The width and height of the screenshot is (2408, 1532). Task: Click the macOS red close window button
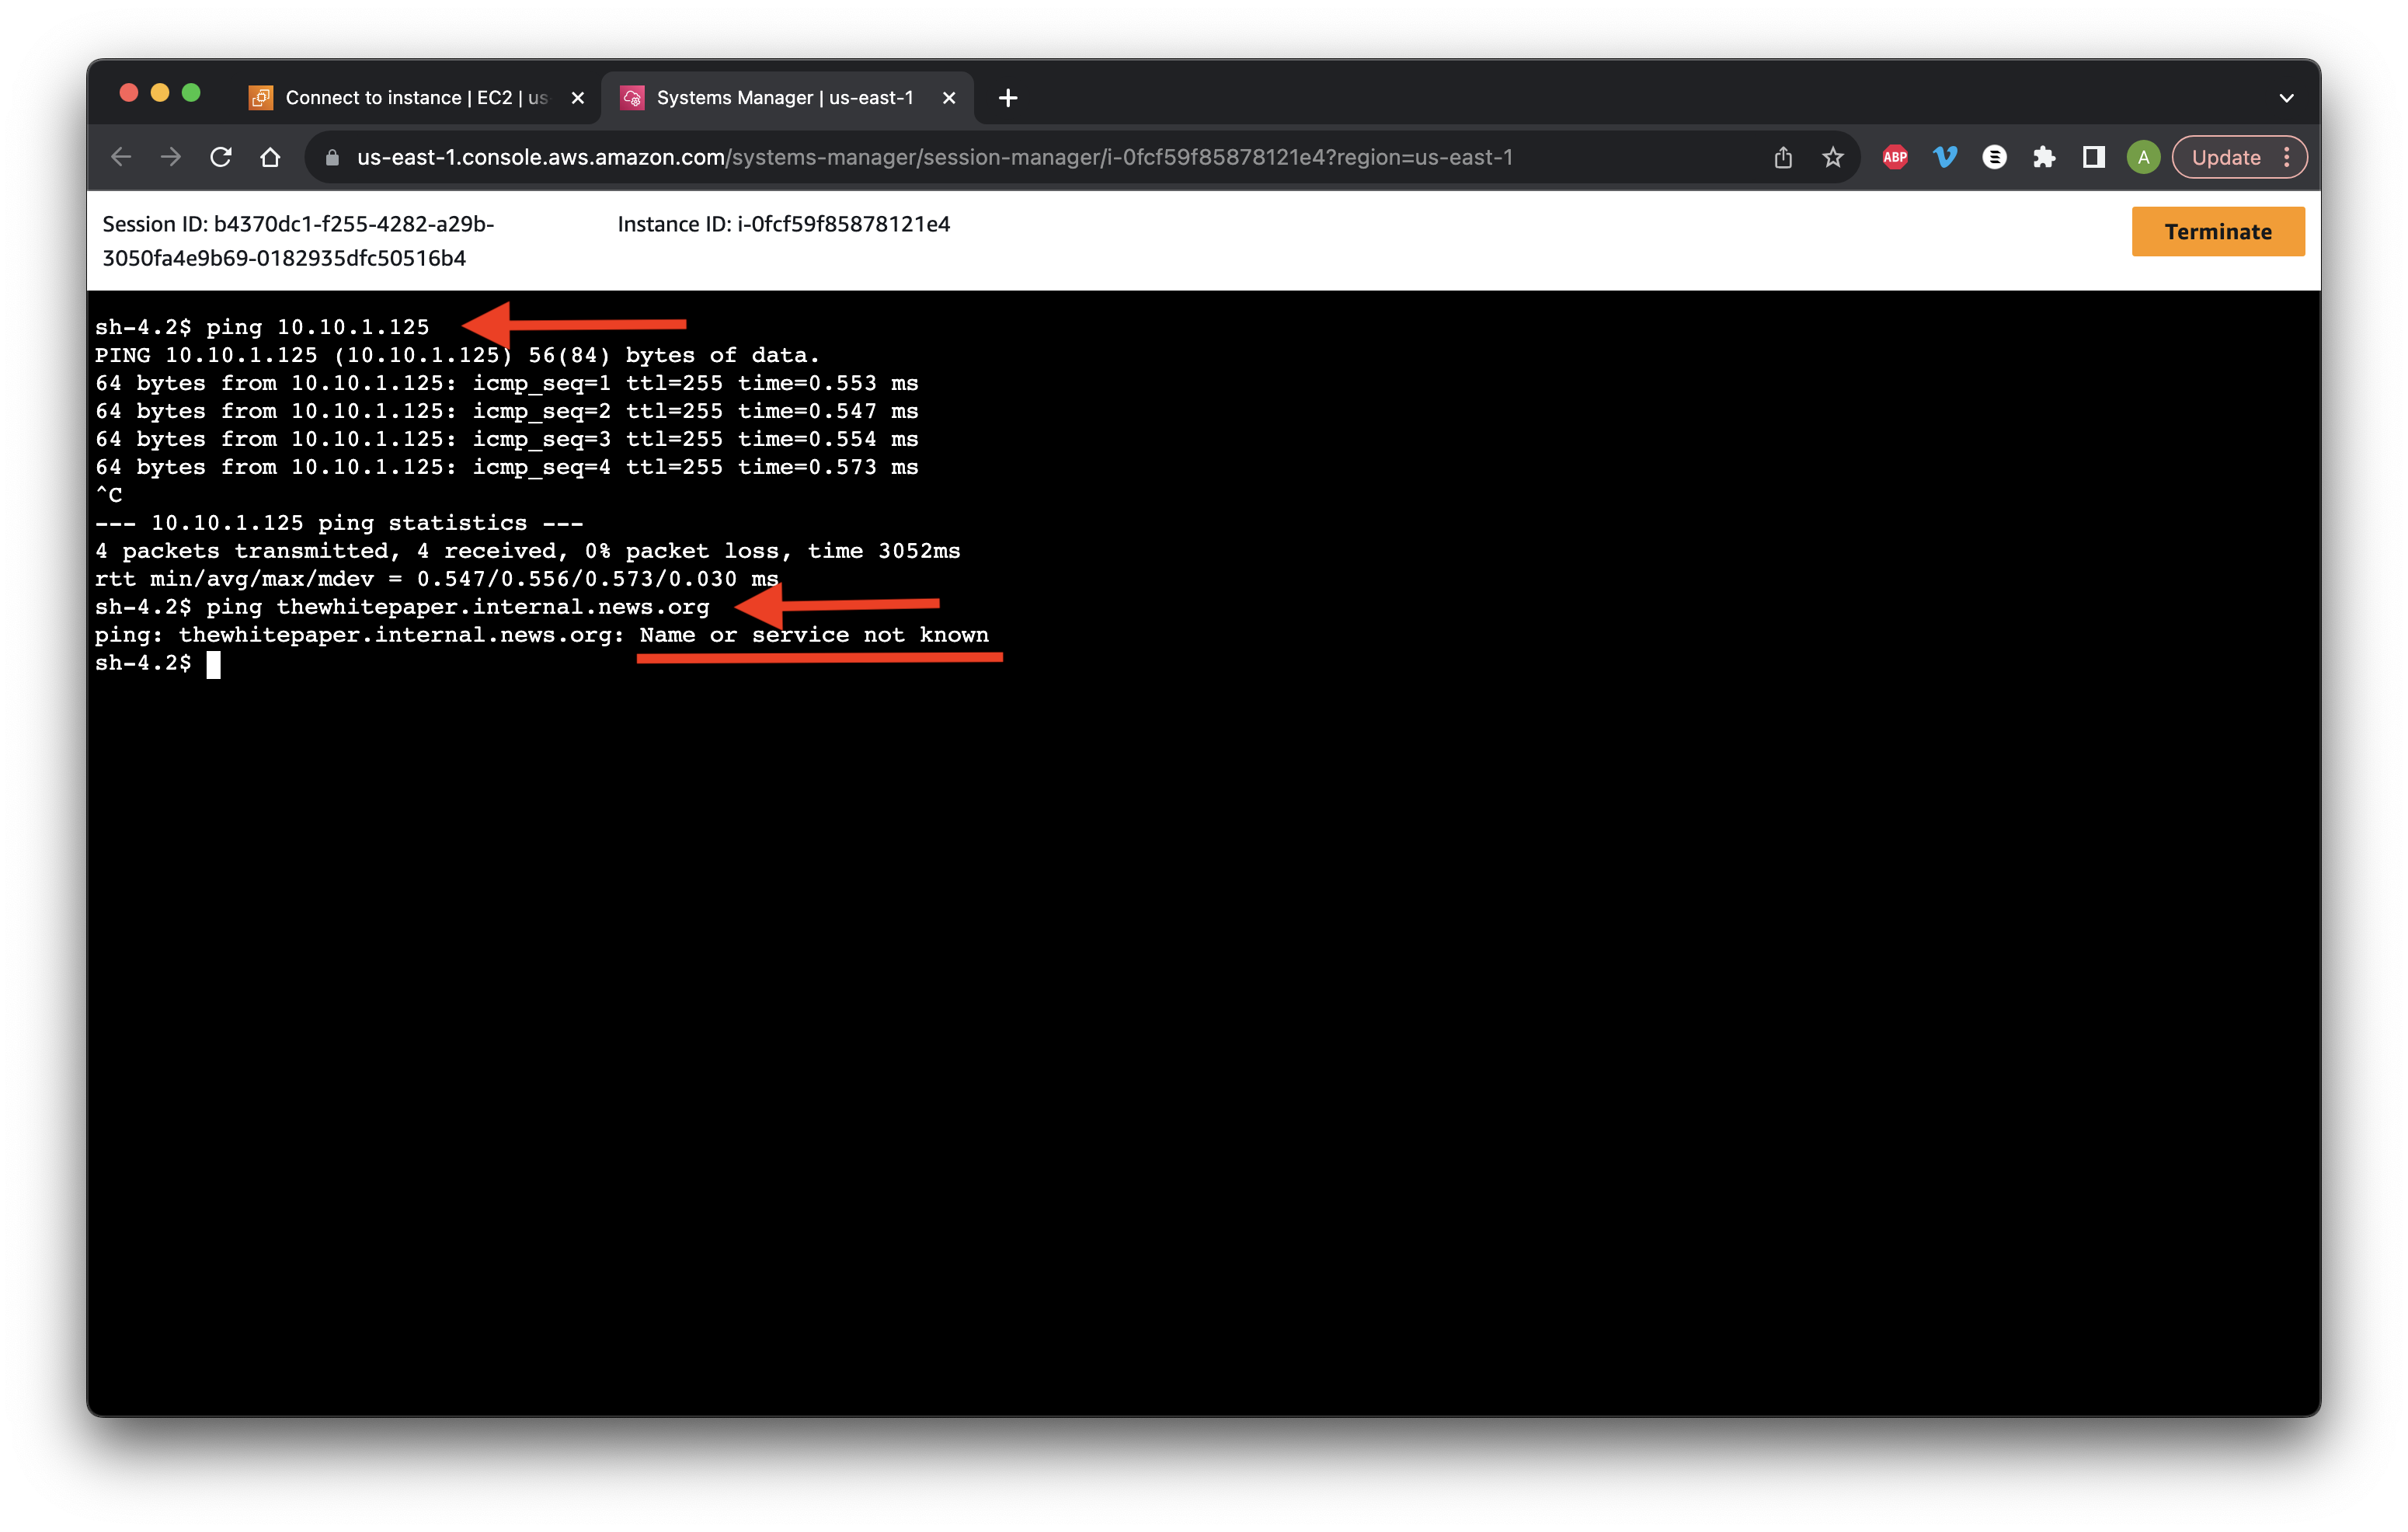click(128, 93)
